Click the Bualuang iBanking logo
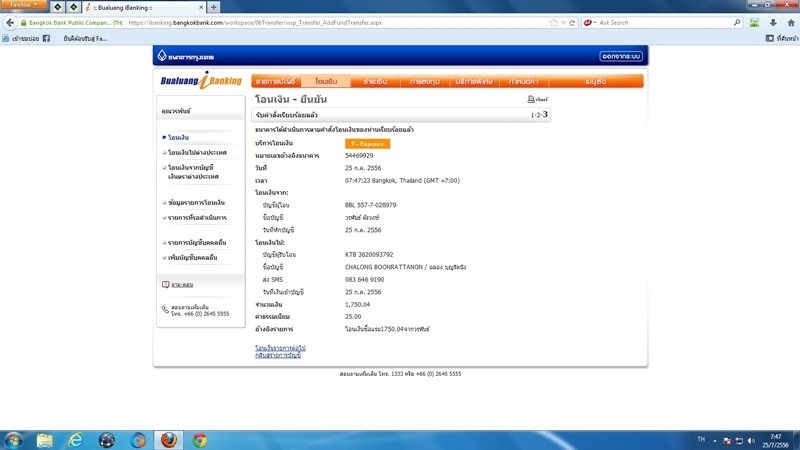 (x=201, y=81)
